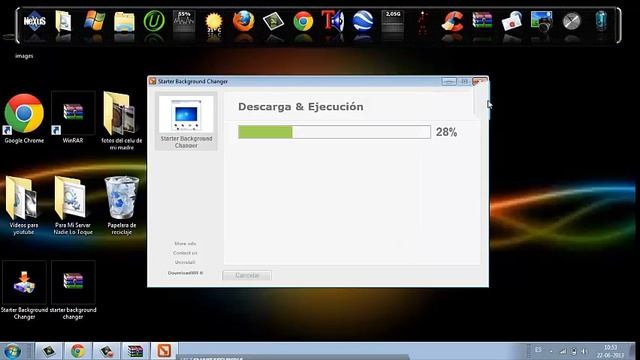Click the red dotted figure dock icon
Image resolution: width=640 pixels, height=360 pixels.
[423, 21]
